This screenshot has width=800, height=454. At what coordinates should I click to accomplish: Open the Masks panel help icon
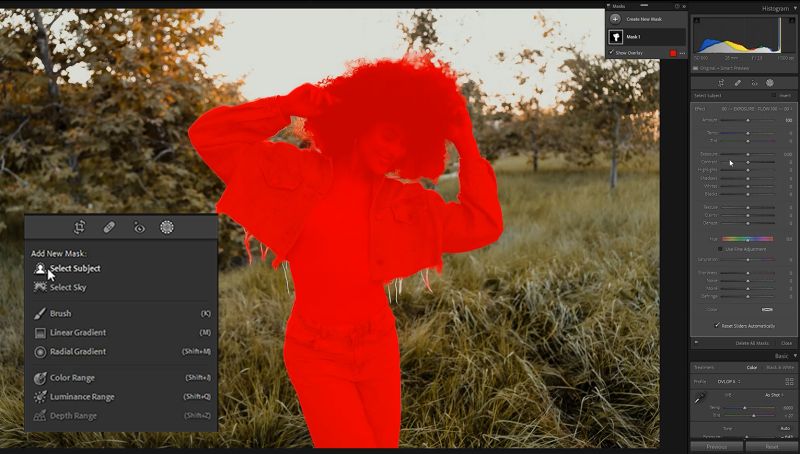[x=677, y=6]
